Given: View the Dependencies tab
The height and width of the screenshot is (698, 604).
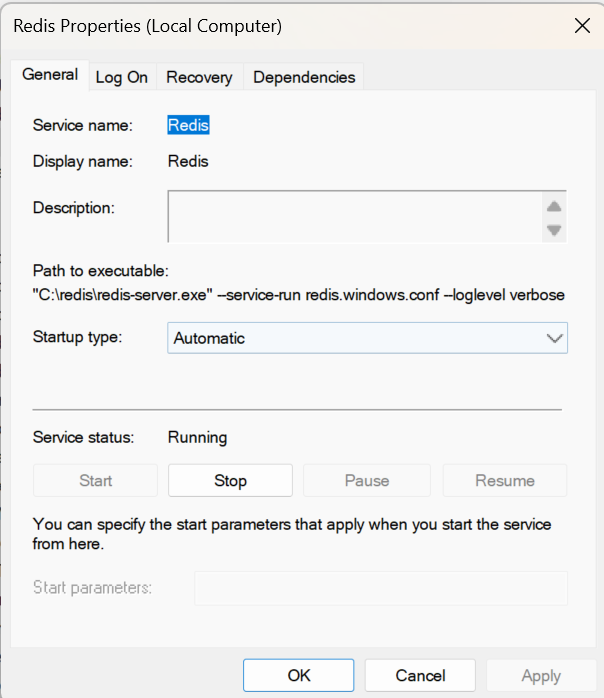Looking at the screenshot, I should click(304, 77).
